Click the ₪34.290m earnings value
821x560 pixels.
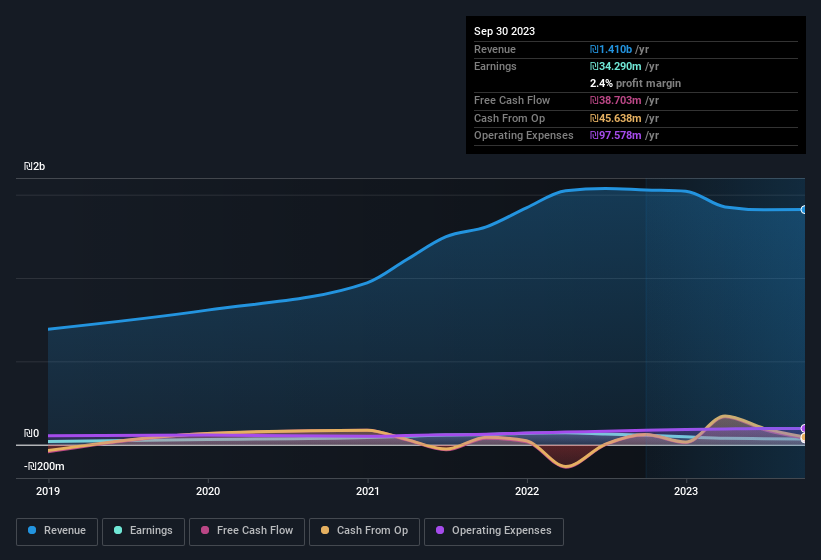615,66
